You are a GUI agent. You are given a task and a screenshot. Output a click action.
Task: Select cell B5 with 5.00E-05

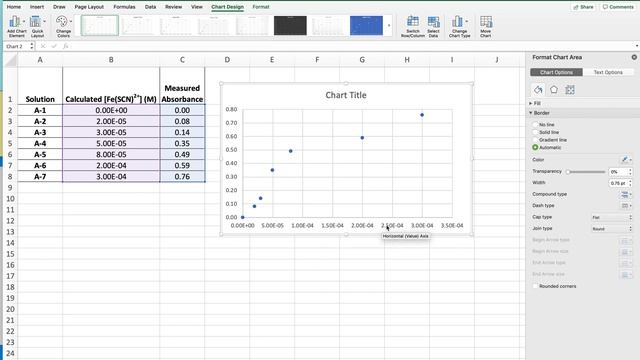click(x=111, y=143)
